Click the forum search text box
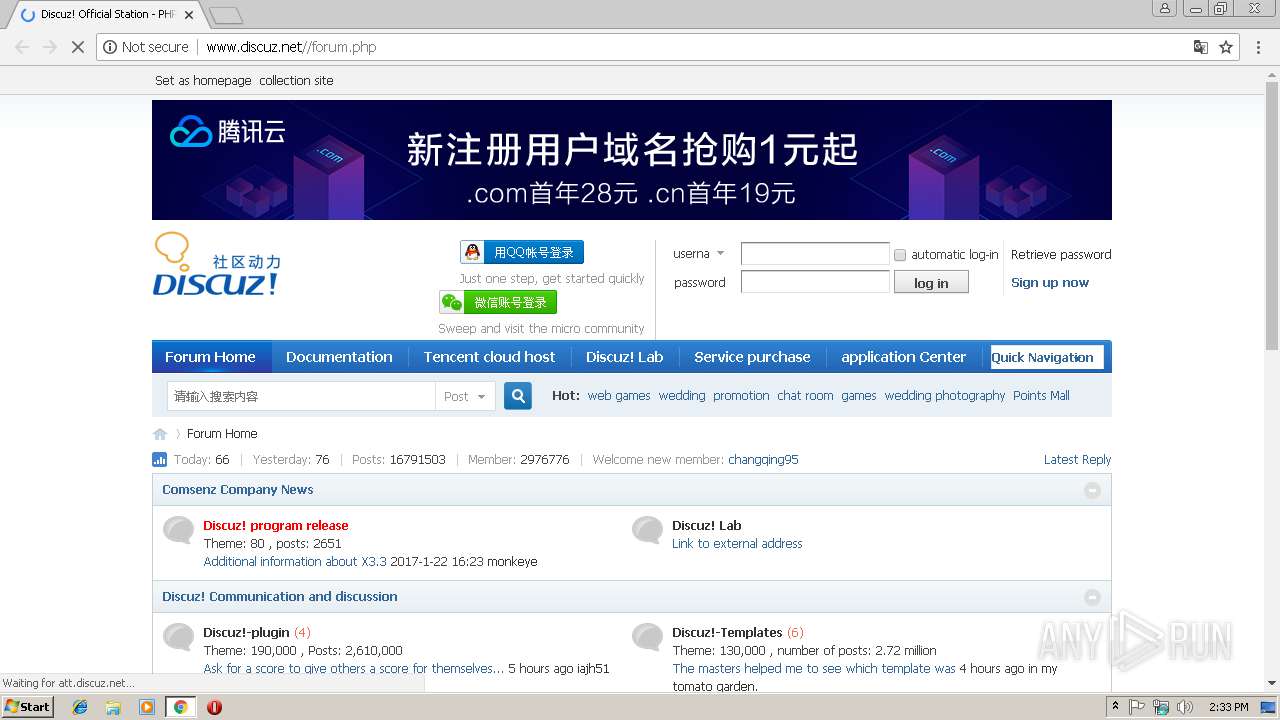Screen dimensions: 1280x720 click(301, 396)
